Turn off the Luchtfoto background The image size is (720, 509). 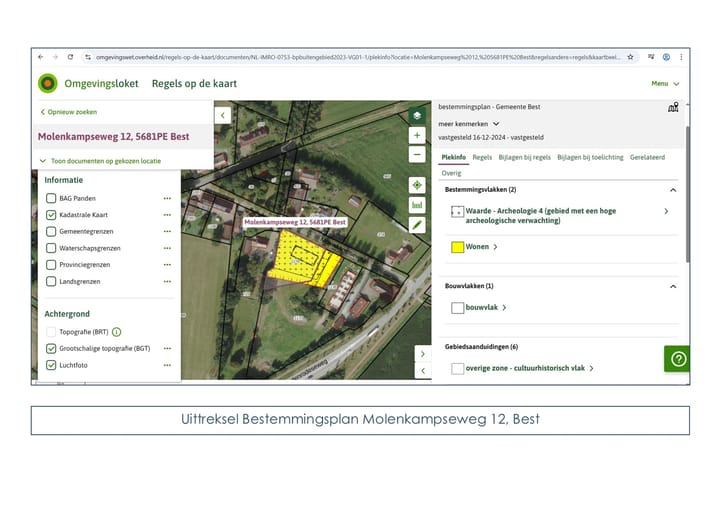[x=51, y=365]
